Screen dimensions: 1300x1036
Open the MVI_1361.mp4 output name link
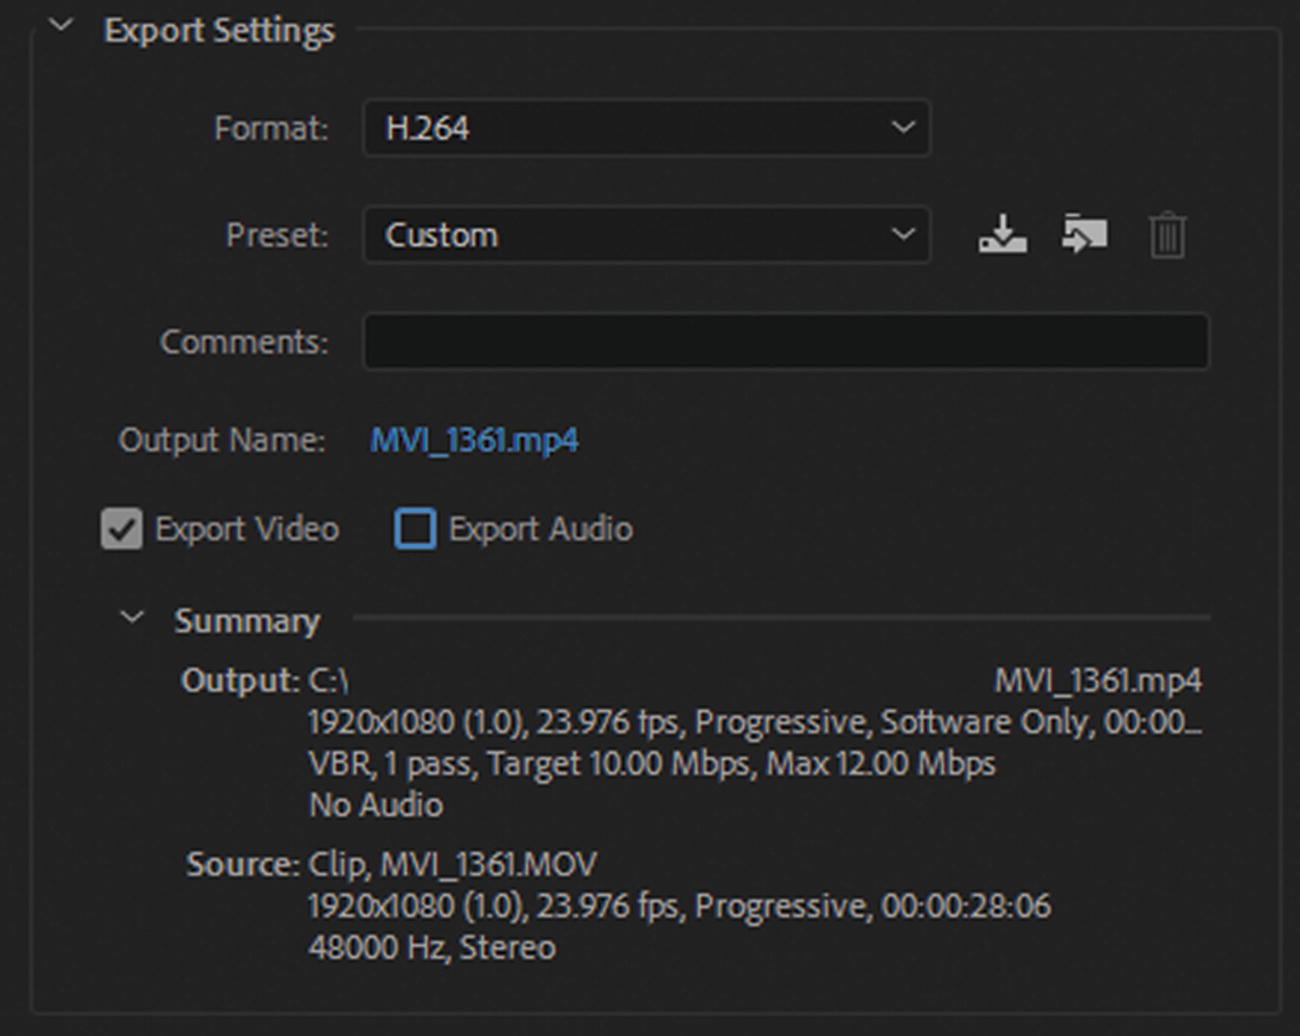(474, 440)
